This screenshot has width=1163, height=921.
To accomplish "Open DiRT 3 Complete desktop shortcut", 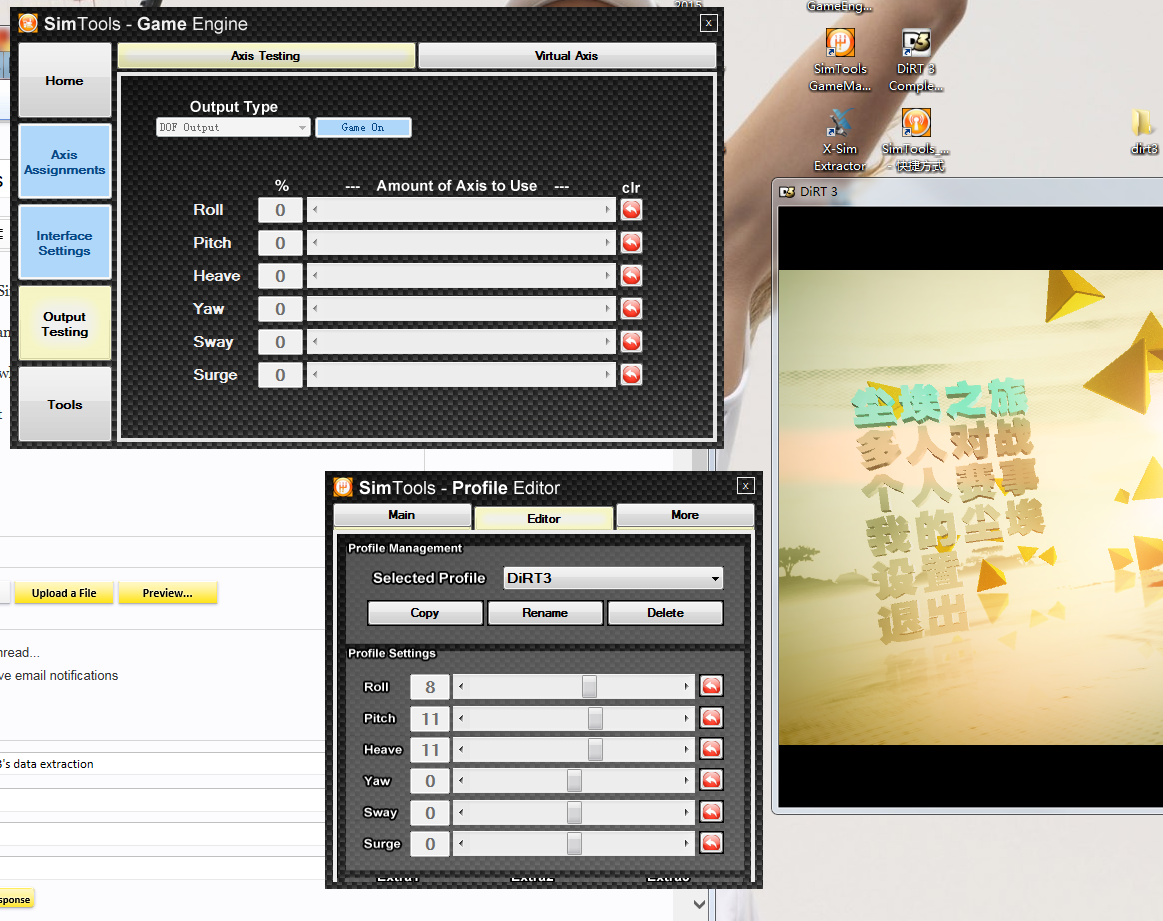I will 916,61.
